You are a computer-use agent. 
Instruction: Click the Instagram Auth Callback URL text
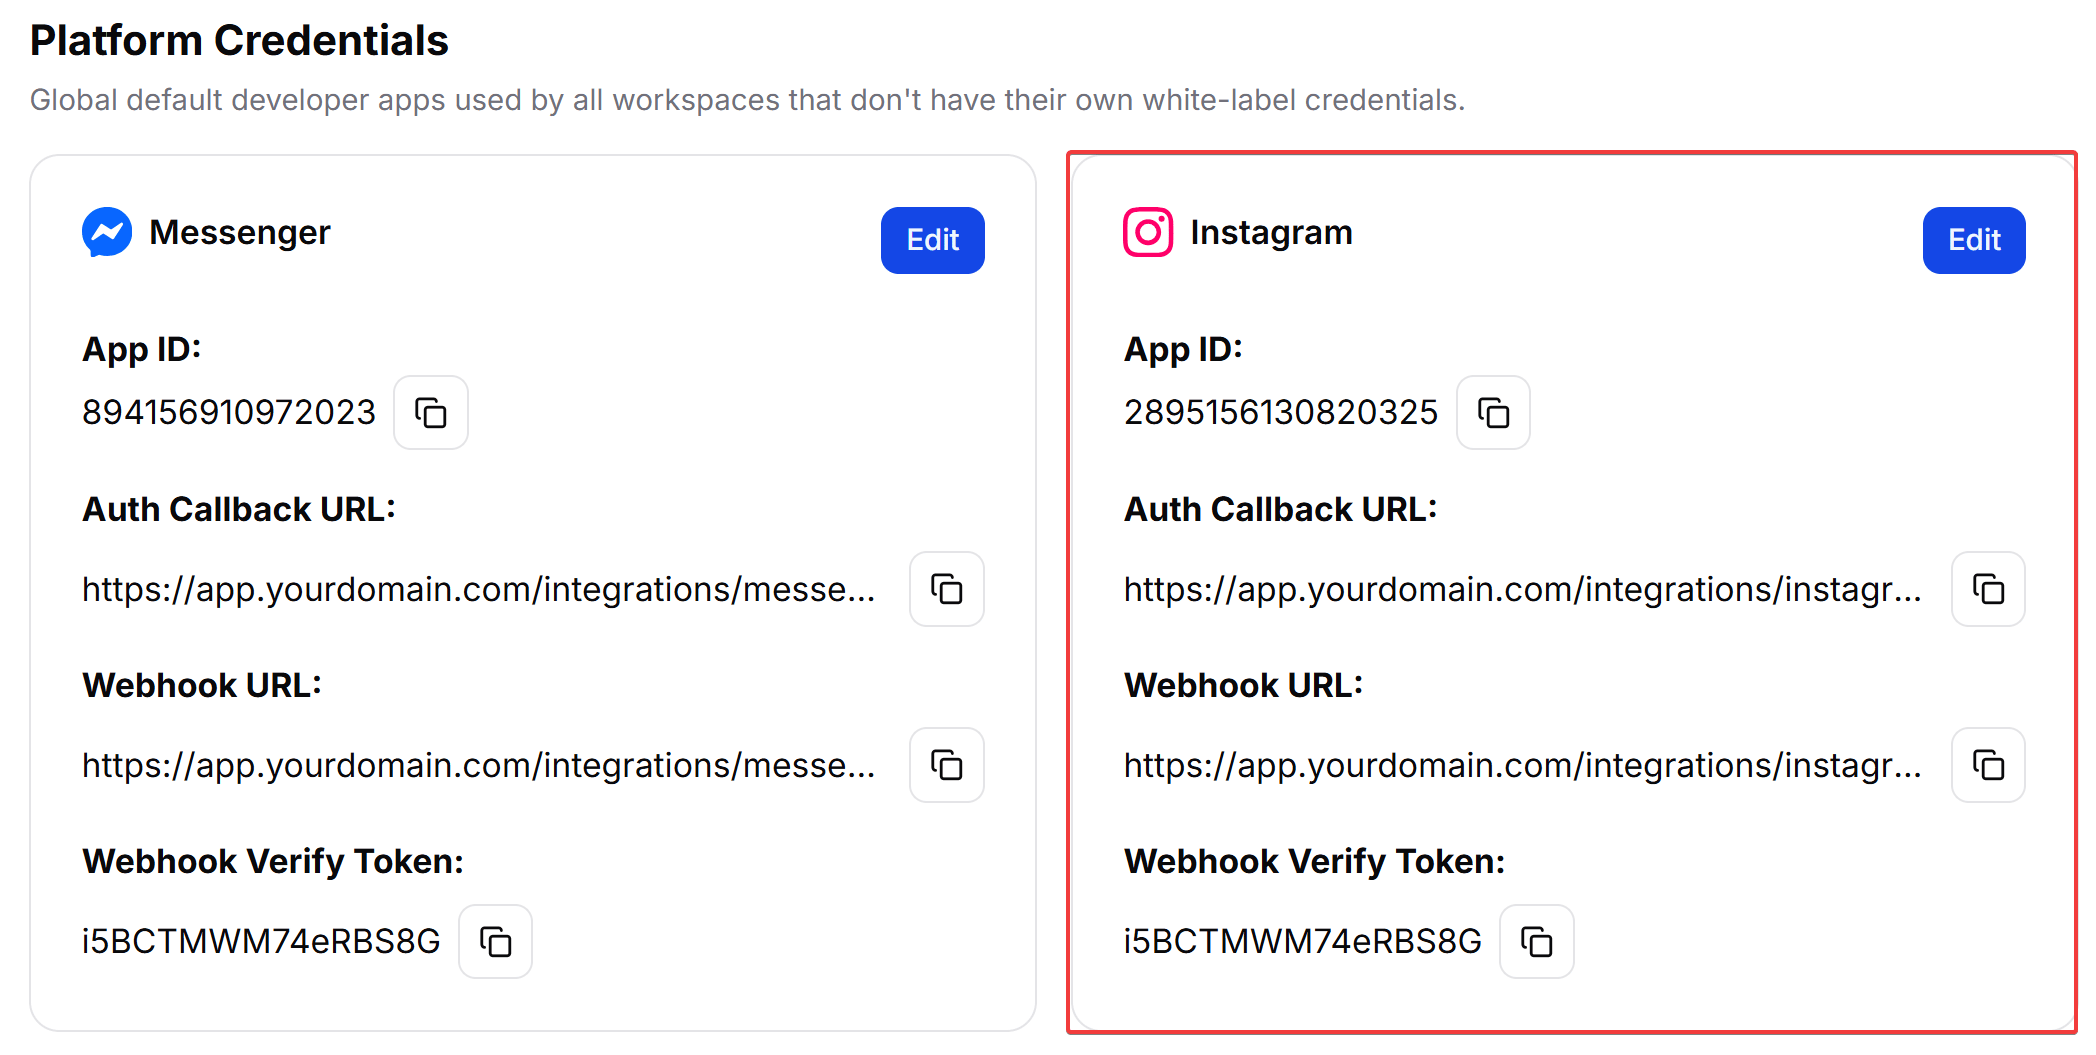click(x=1522, y=589)
